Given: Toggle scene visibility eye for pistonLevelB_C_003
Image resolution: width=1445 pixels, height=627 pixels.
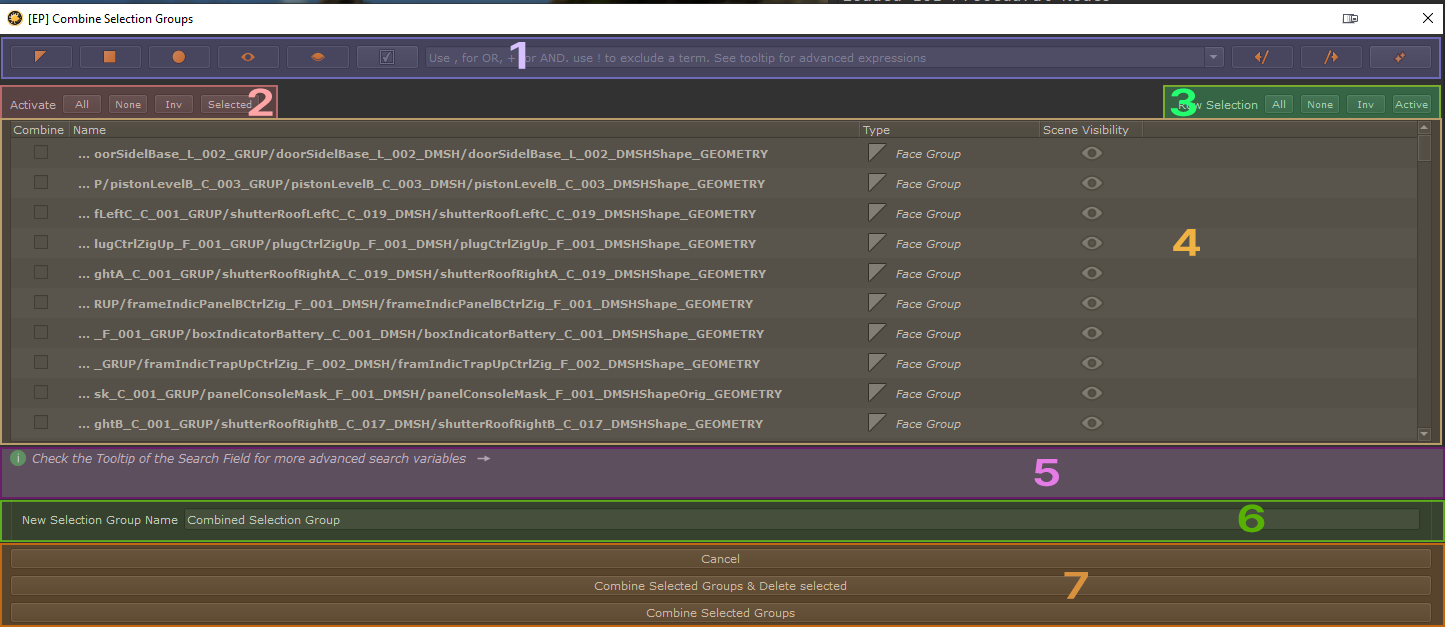Looking at the screenshot, I should pos(1091,183).
